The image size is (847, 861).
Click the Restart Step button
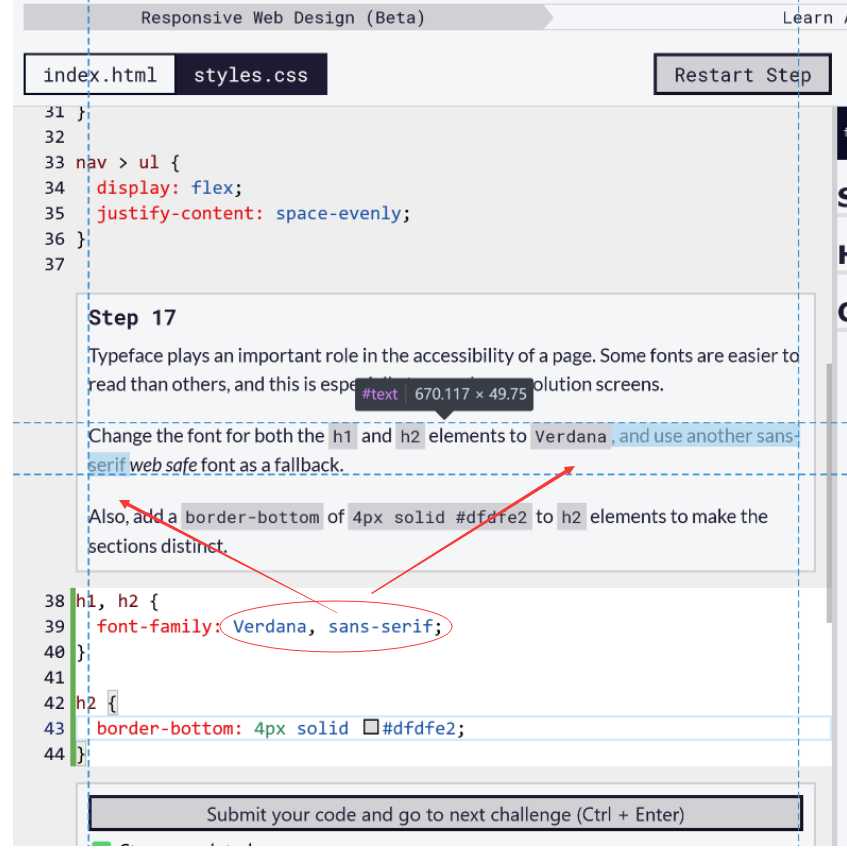coord(742,74)
